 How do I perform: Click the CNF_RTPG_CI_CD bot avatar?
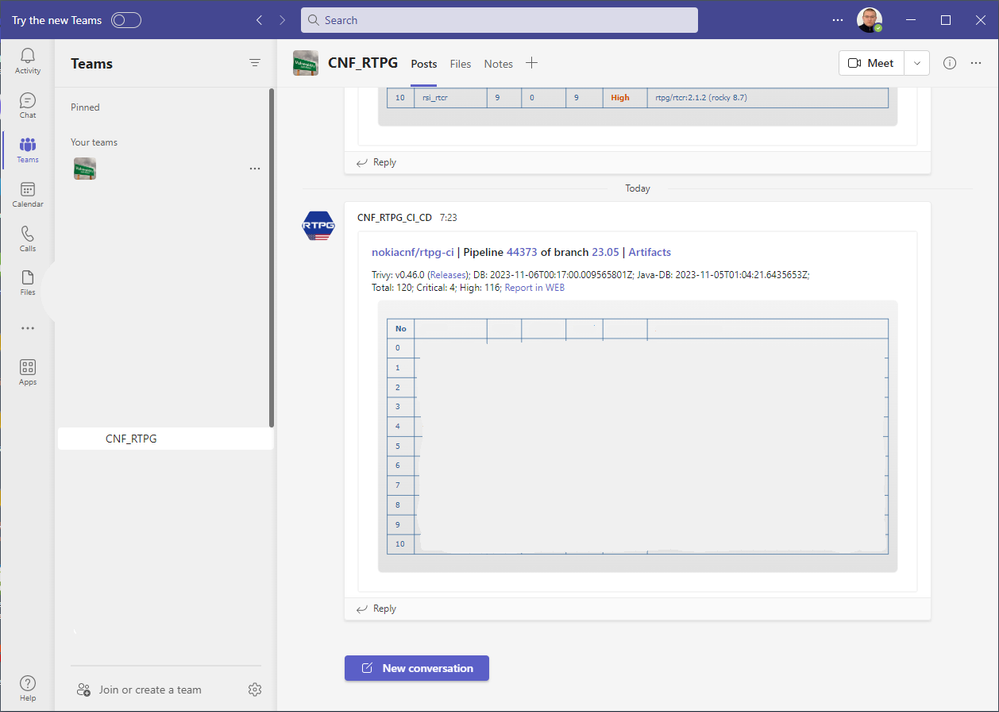[x=318, y=225]
